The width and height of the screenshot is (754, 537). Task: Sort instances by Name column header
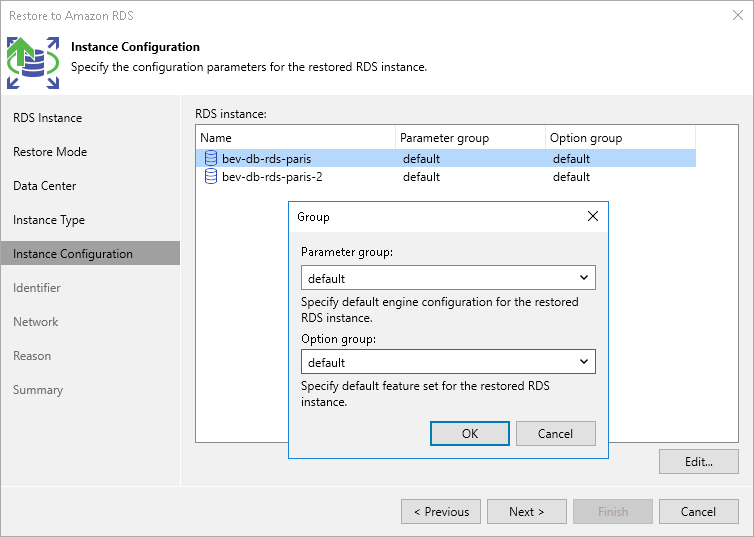295,138
